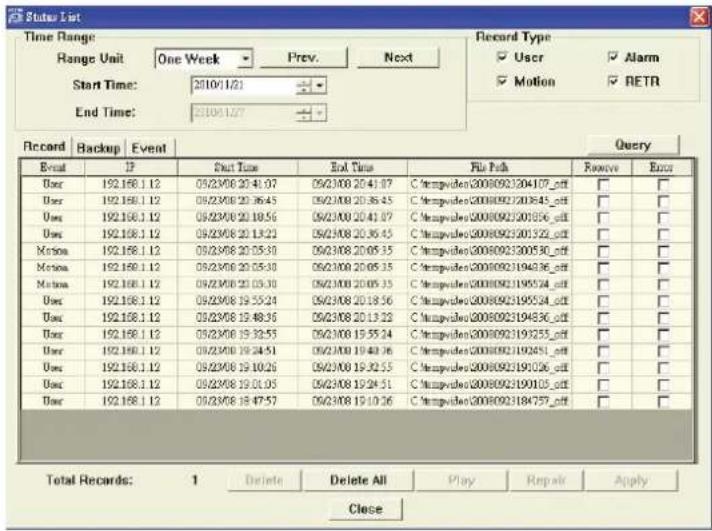Screen dimensions: 712x531
Task: Select file path ending 20080923203645_off
Action: (x=490, y=201)
